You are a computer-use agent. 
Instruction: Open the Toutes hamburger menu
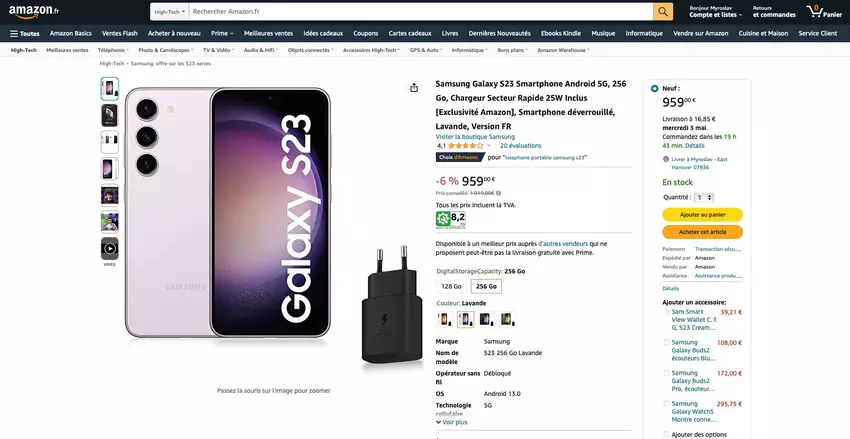click(x=25, y=33)
